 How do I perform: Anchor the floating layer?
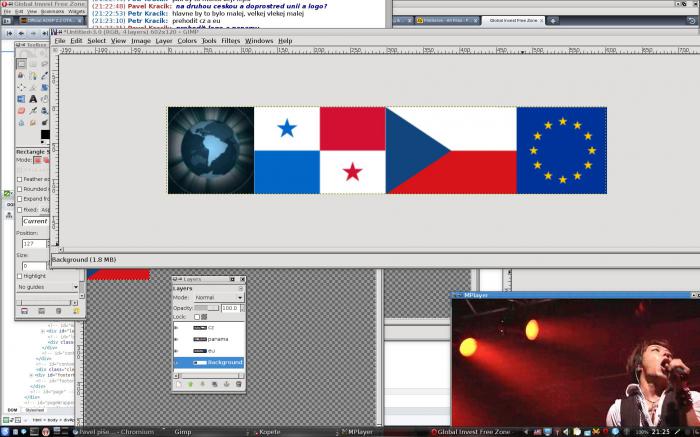point(226,384)
